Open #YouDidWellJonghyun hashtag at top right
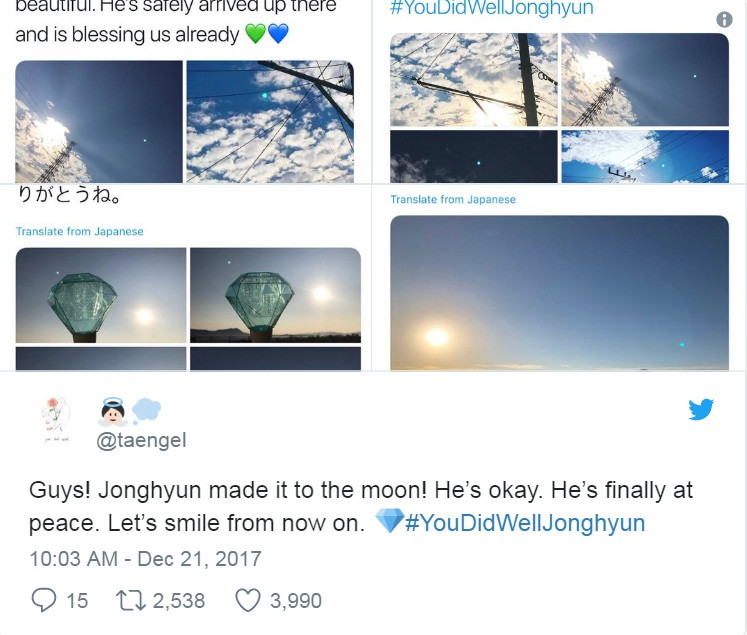The width and height of the screenshot is (747, 635). click(x=491, y=8)
